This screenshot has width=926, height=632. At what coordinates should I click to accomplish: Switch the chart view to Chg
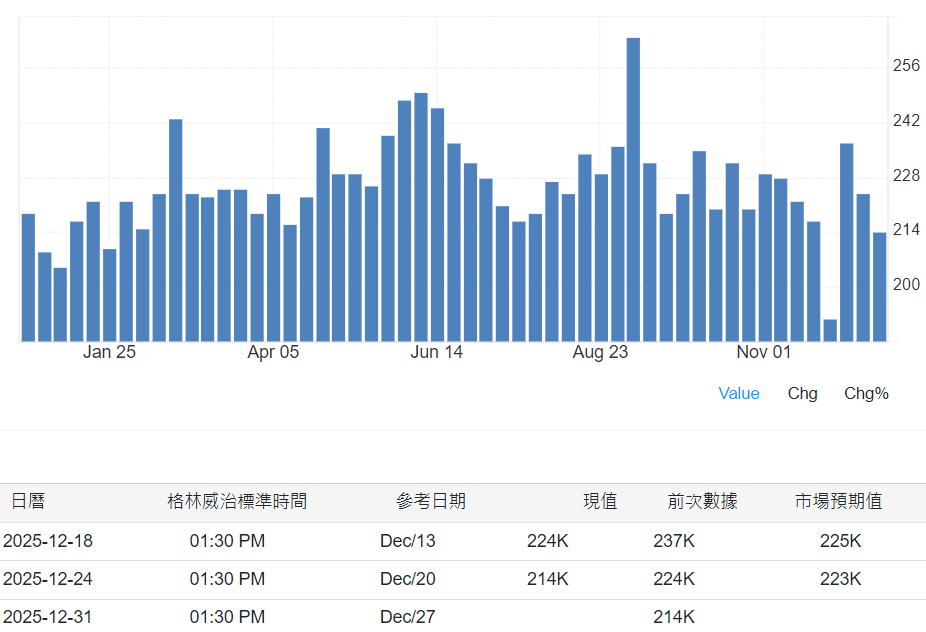pyautogui.click(x=802, y=393)
